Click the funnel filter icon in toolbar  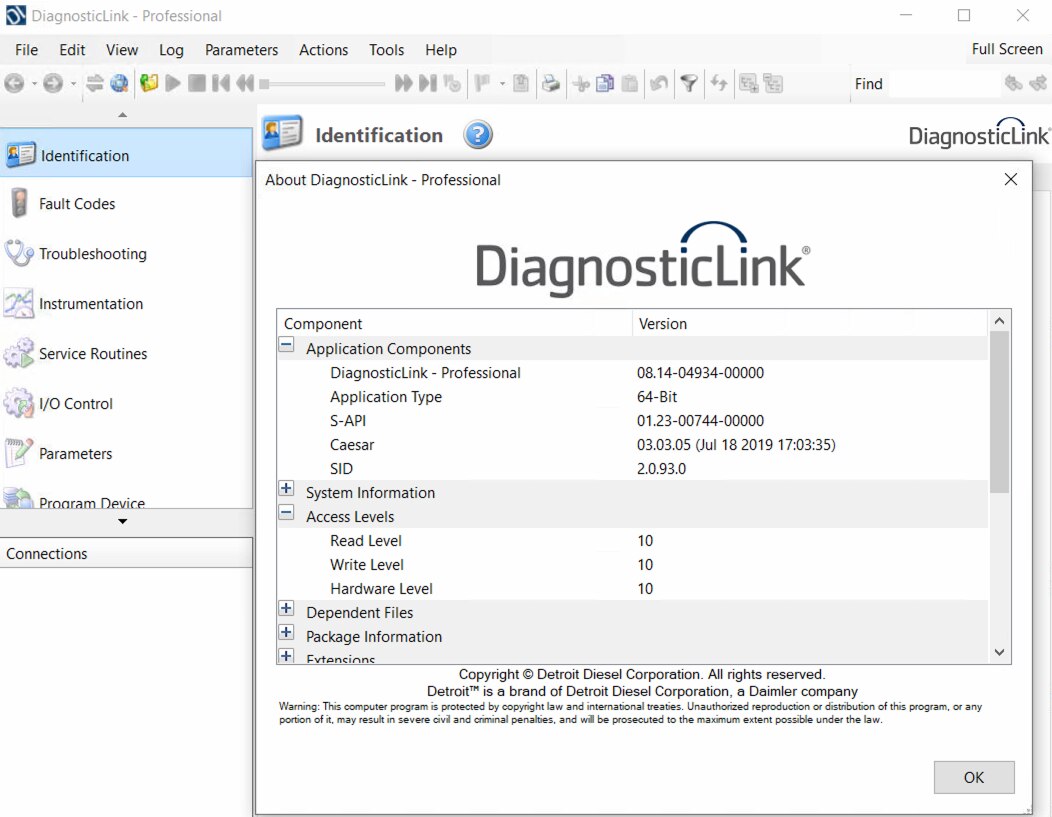pyautogui.click(x=689, y=83)
